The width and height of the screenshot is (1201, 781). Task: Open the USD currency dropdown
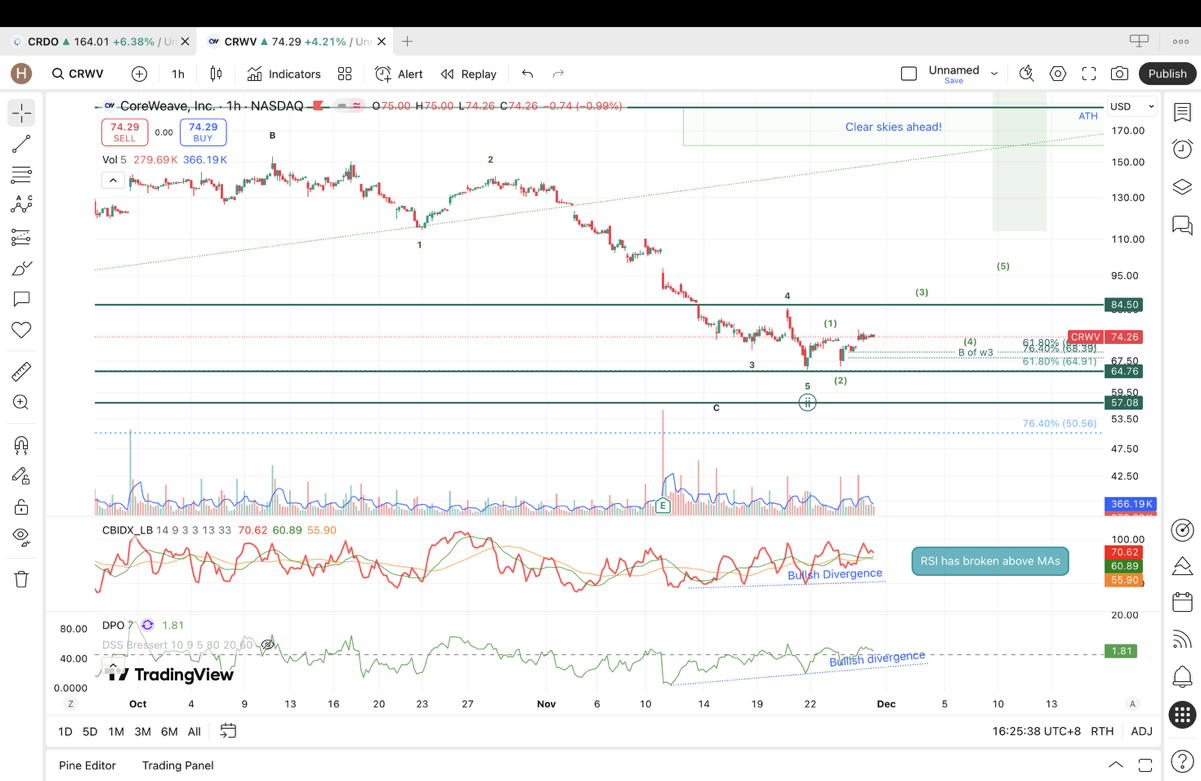coord(1131,106)
